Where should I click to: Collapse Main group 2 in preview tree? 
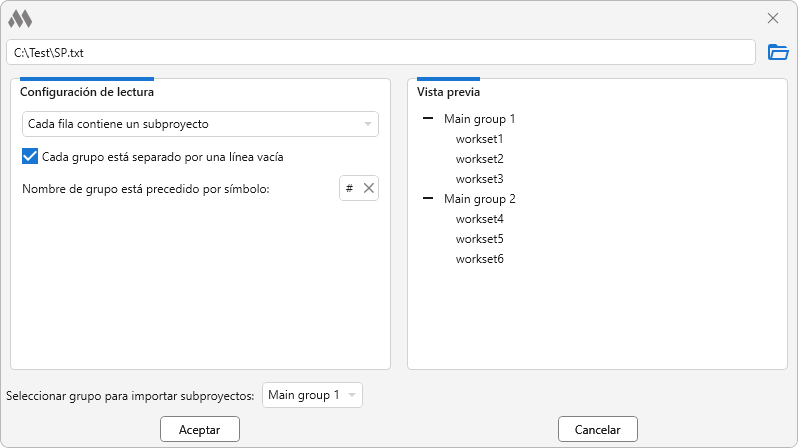pyautogui.click(x=428, y=199)
